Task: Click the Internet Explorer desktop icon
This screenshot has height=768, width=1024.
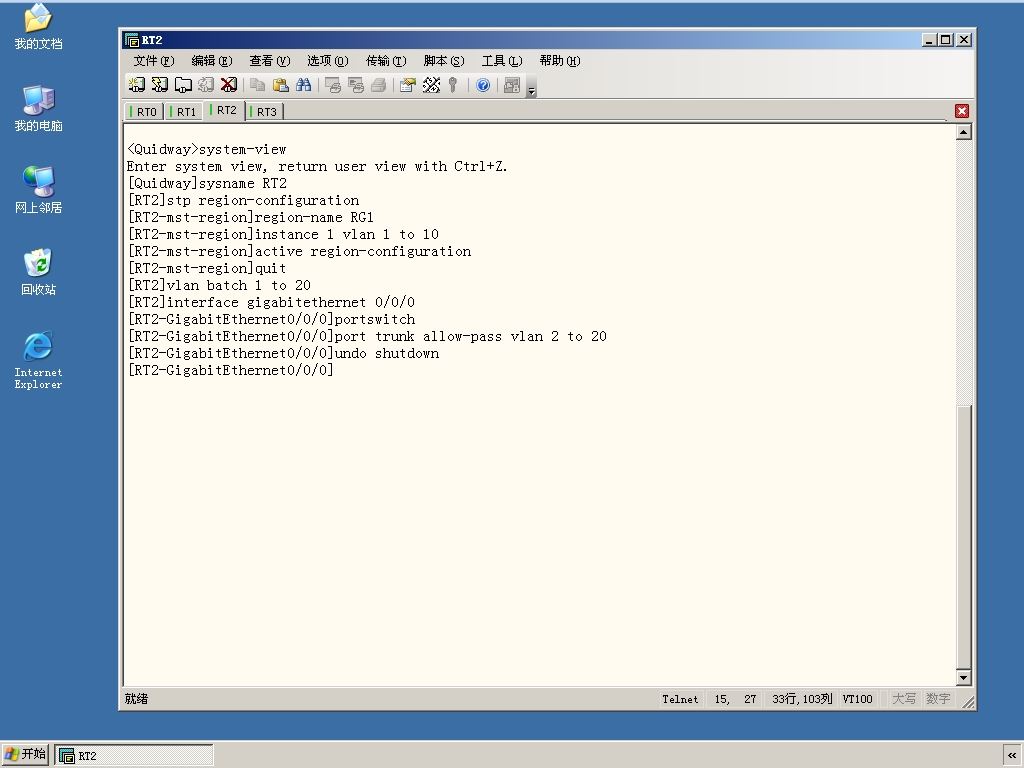Action: pyautogui.click(x=38, y=360)
